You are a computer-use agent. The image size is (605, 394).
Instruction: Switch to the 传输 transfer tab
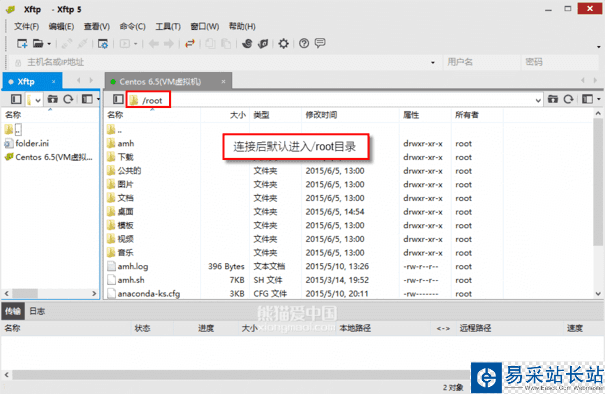13,311
